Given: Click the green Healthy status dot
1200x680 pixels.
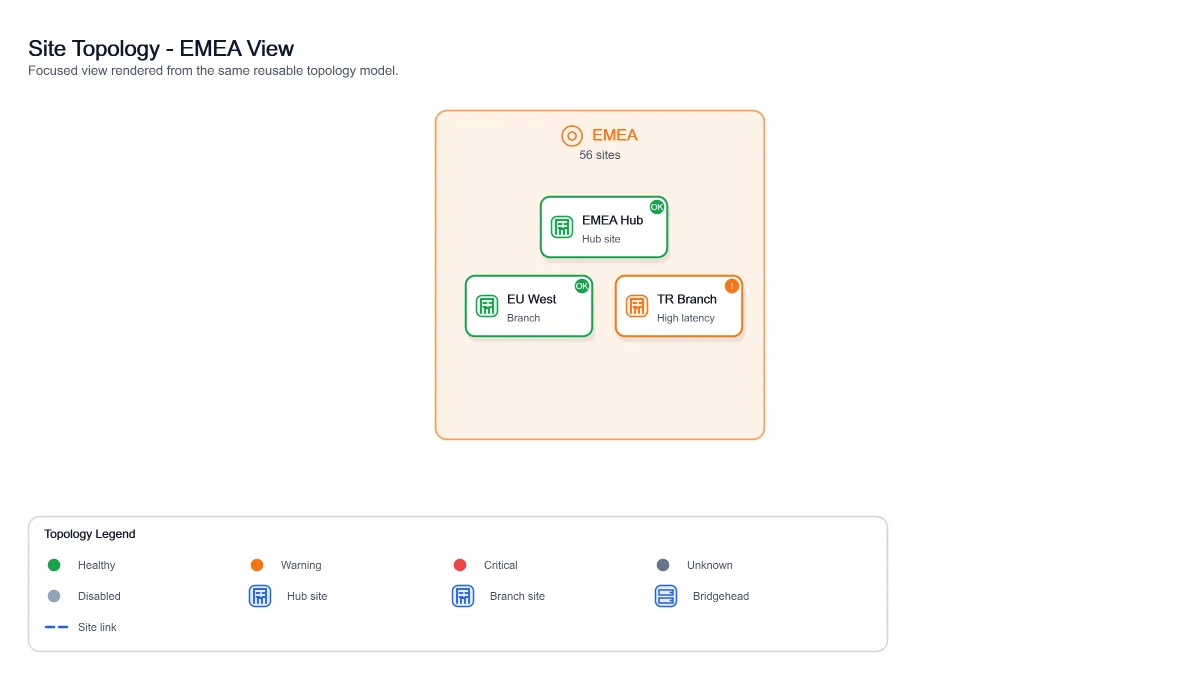Looking at the screenshot, I should coord(54,565).
